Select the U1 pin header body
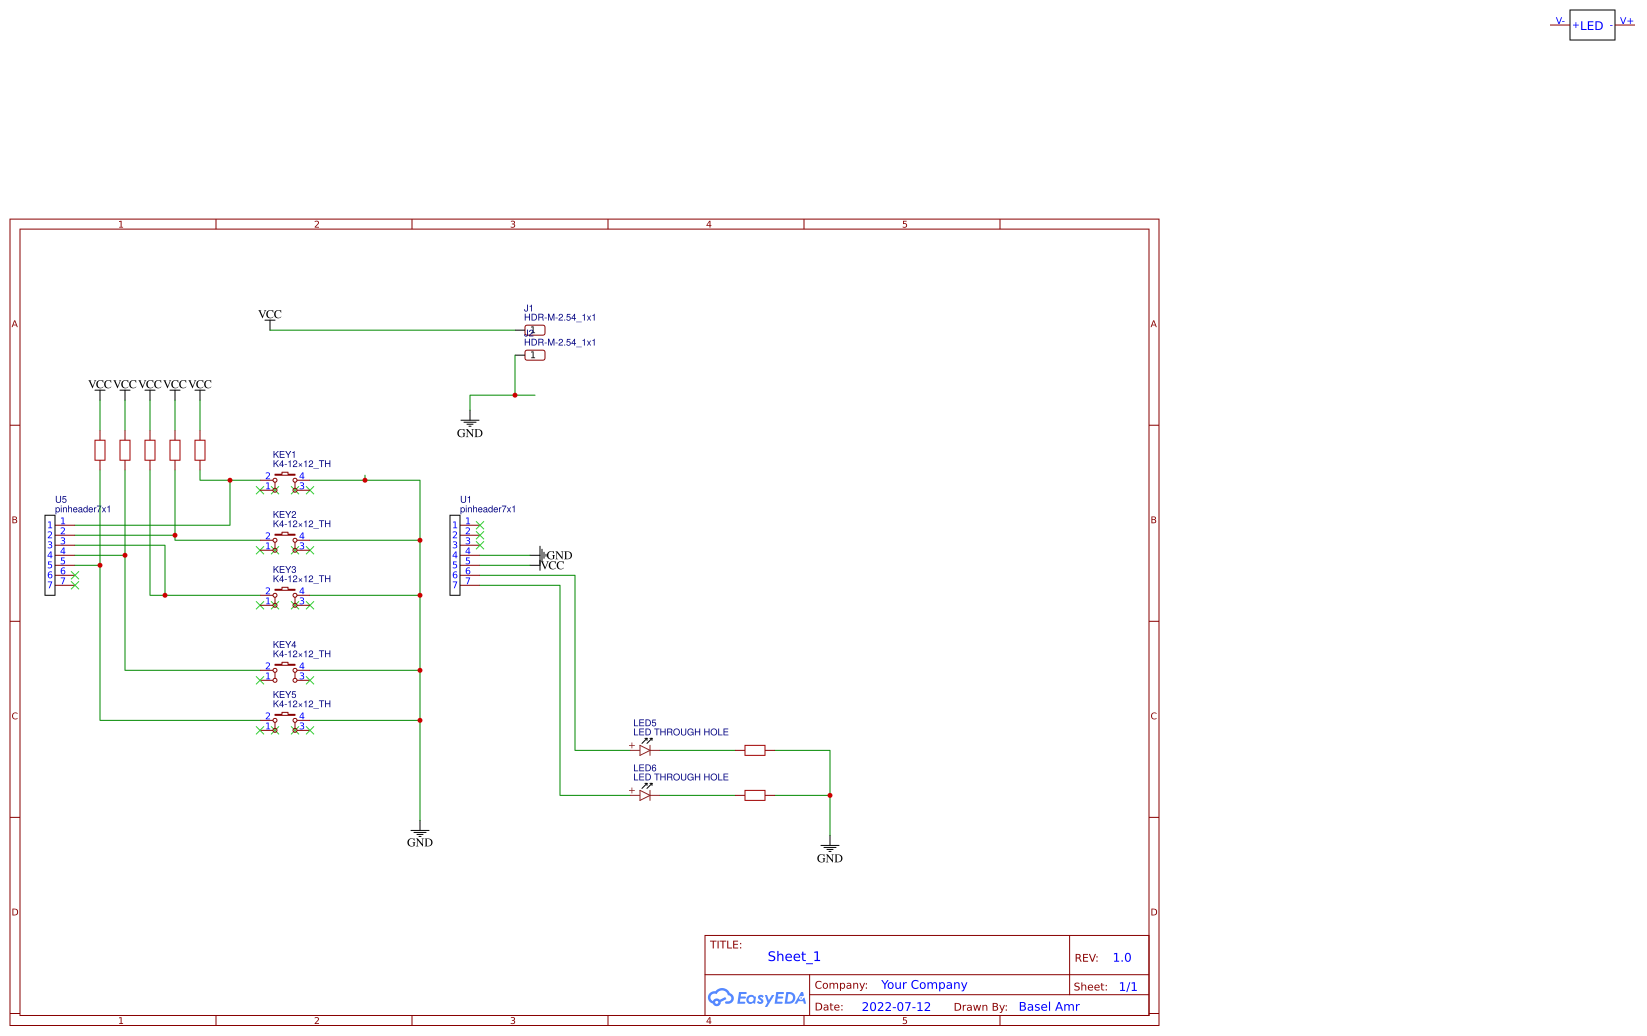This screenshot has height=1036, width=1647. pyautogui.click(x=455, y=555)
